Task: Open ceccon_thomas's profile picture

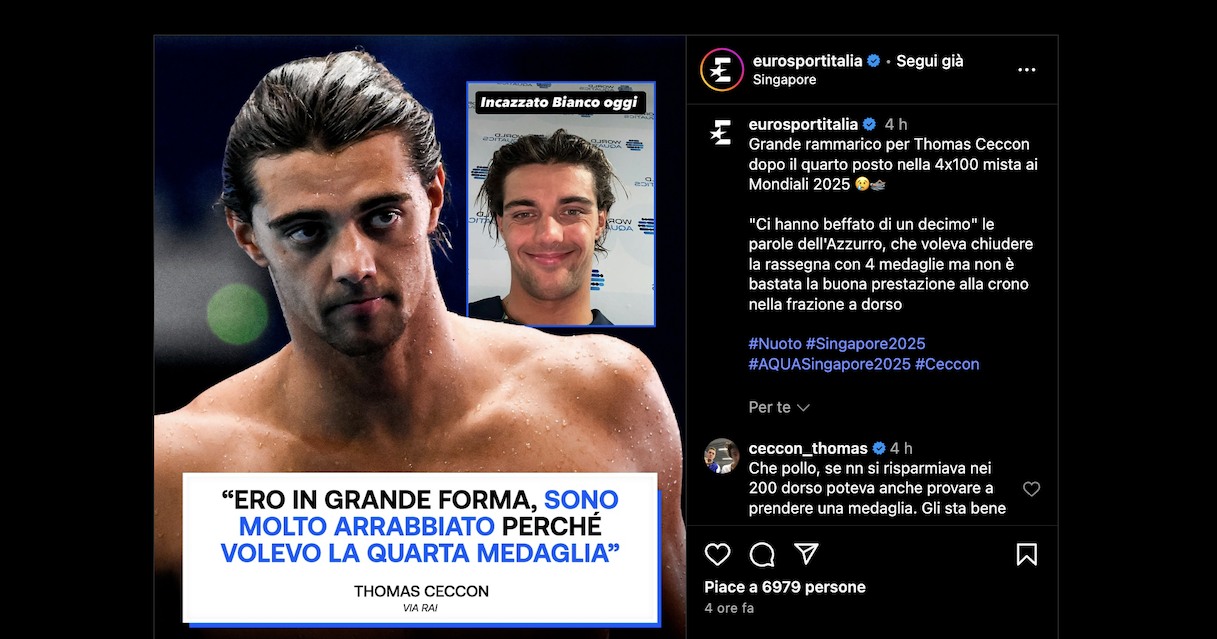Action: click(721, 456)
